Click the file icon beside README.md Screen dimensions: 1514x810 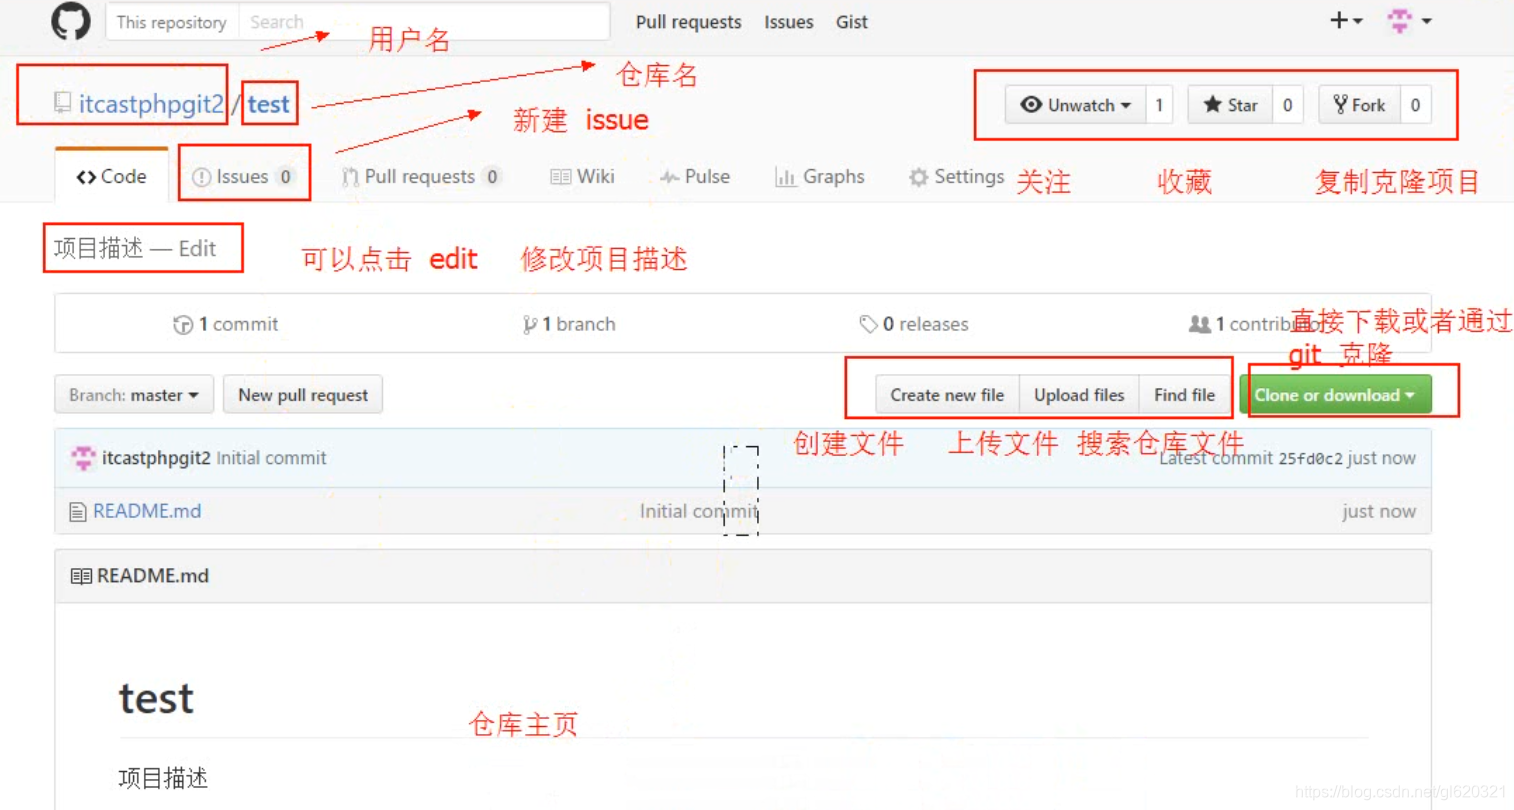(x=78, y=512)
